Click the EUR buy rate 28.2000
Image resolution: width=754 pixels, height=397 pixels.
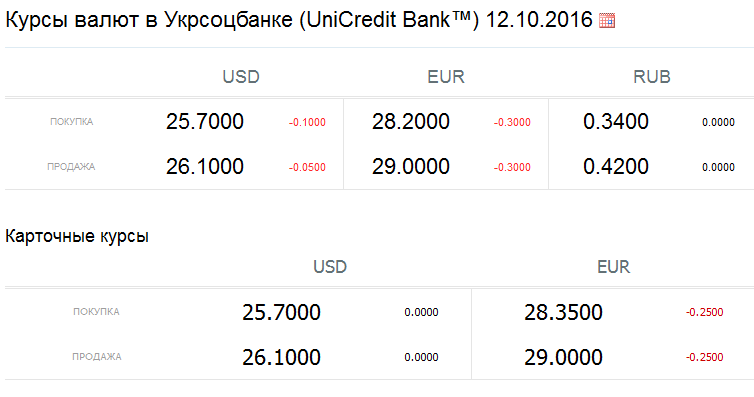411,122
